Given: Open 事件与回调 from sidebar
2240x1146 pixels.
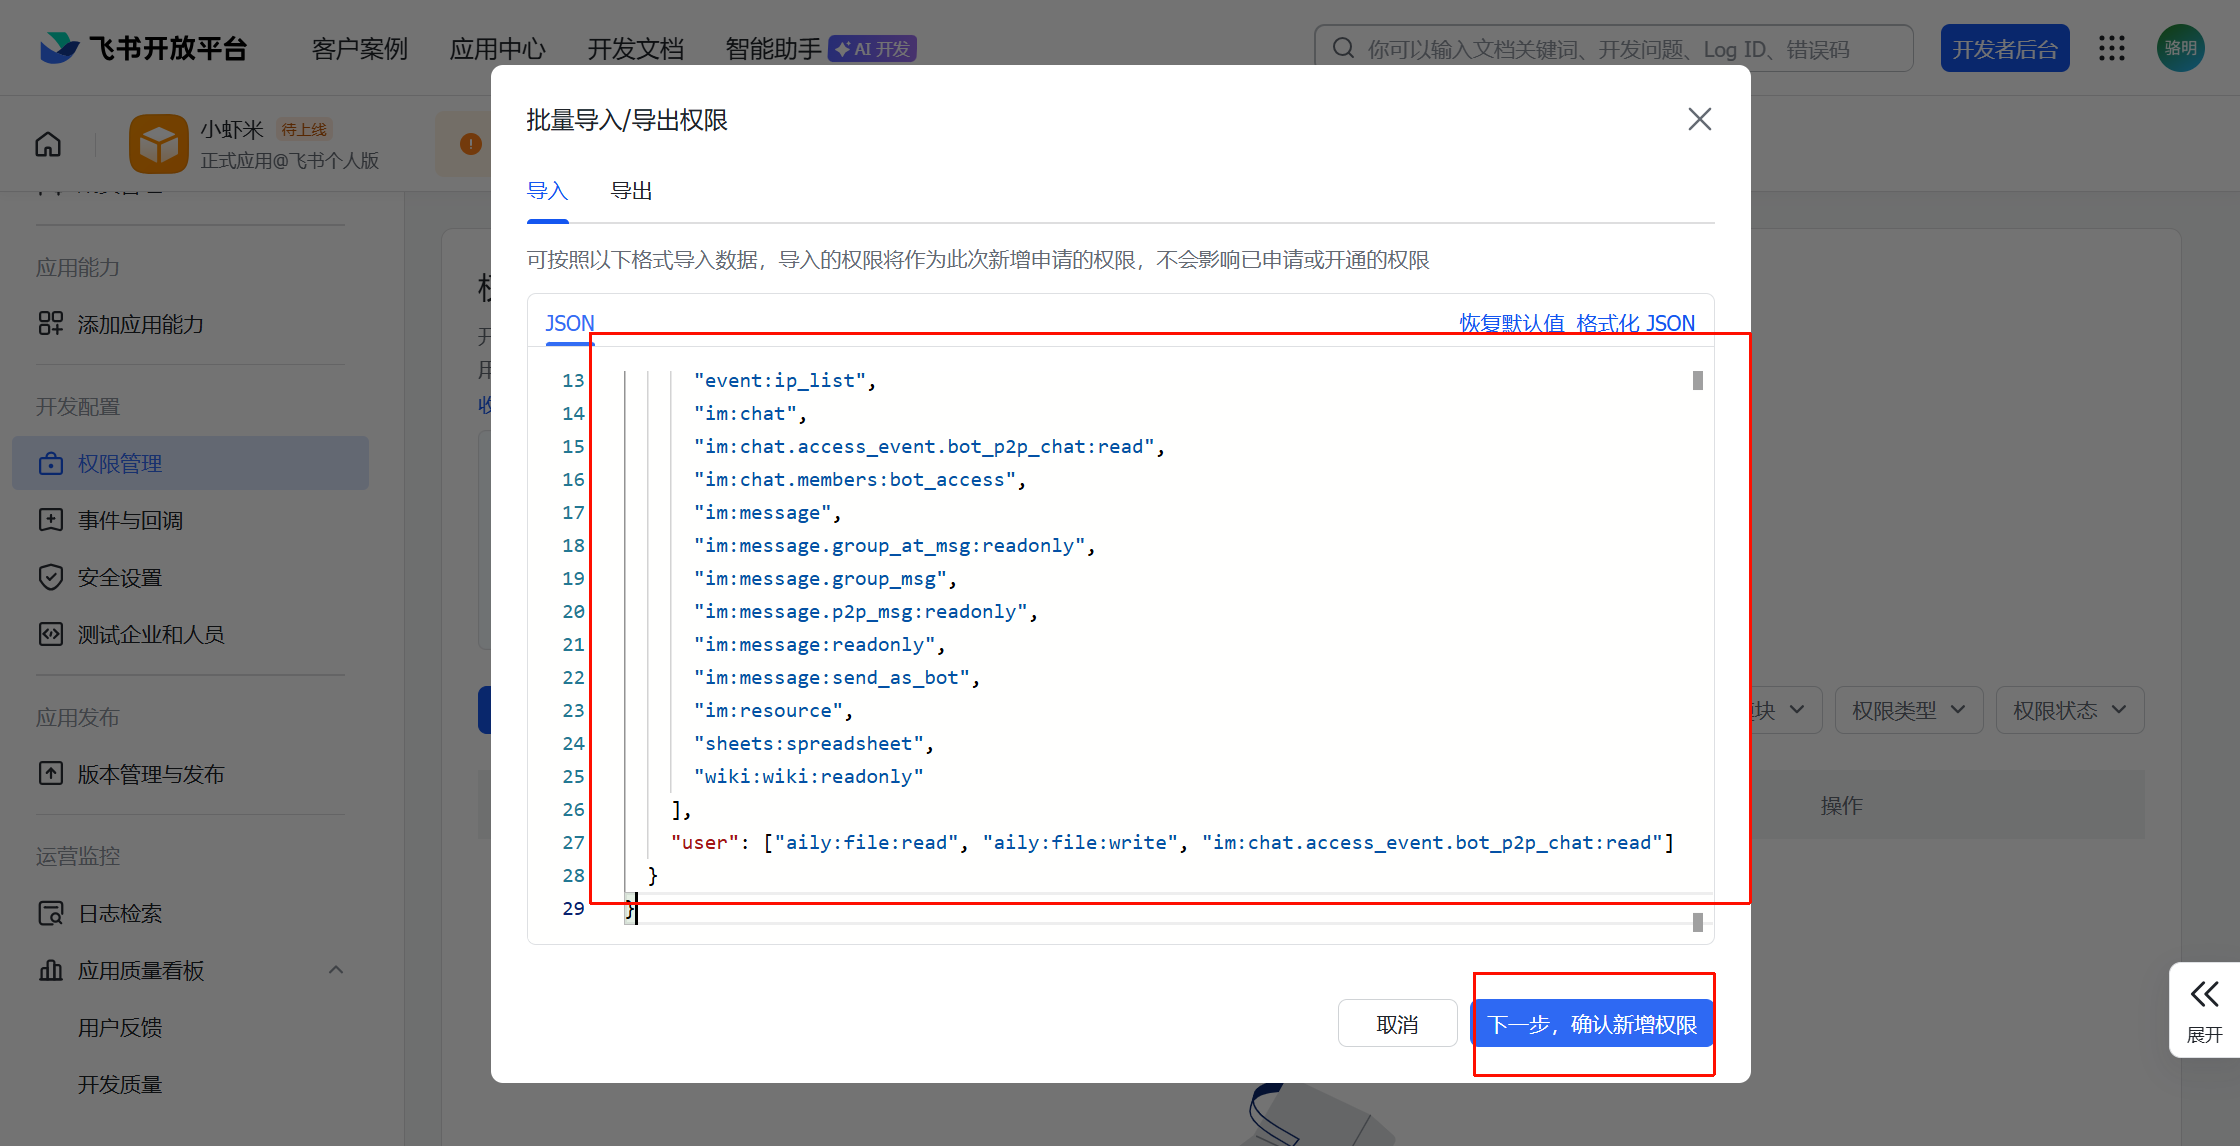Looking at the screenshot, I should tap(130, 521).
